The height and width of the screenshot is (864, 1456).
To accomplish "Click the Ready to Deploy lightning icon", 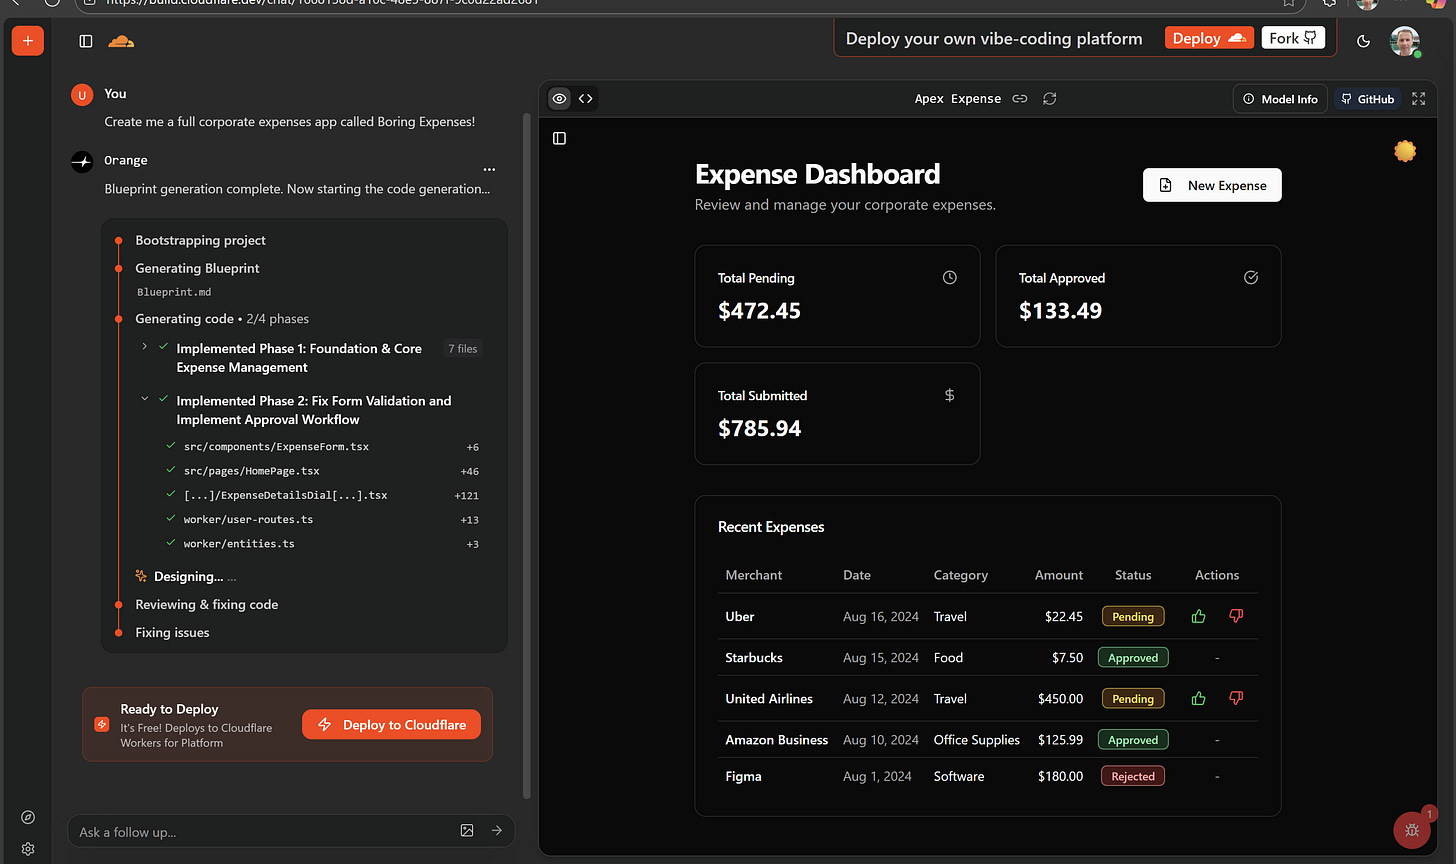I will click(102, 724).
